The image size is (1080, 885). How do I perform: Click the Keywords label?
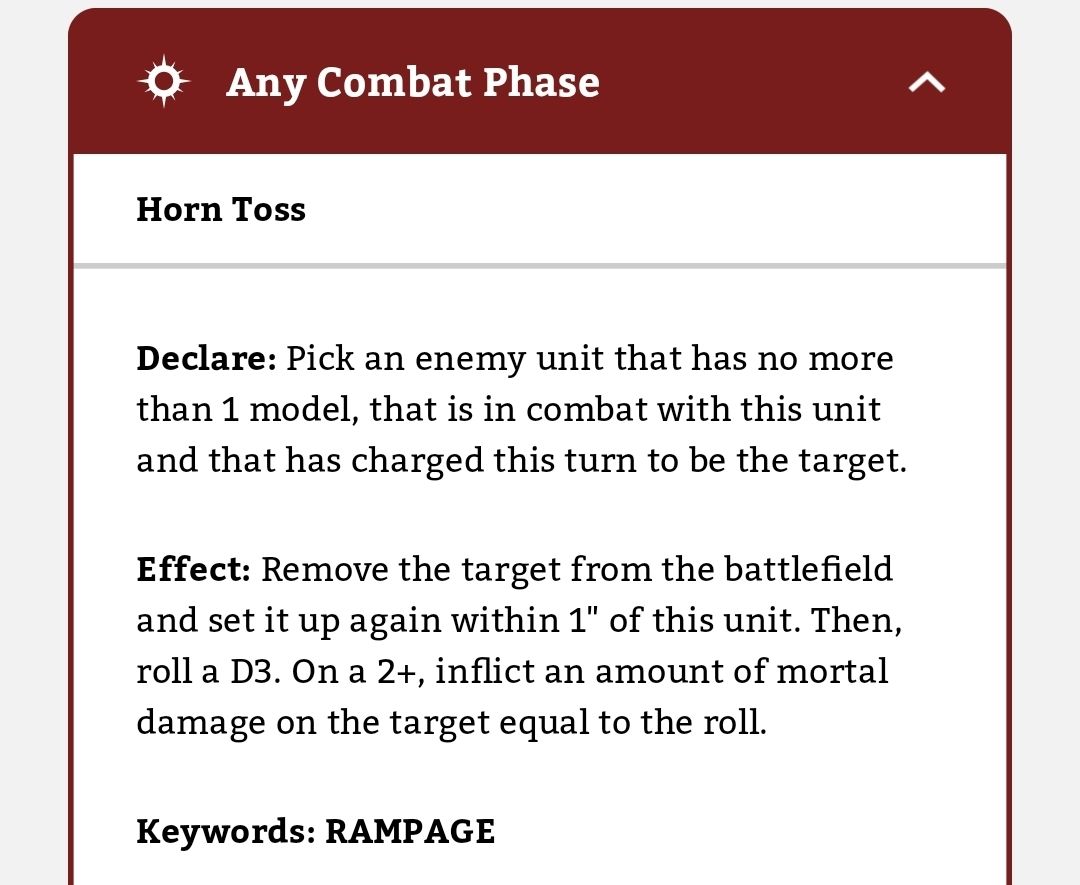pyautogui.click(x=226, y=831)
